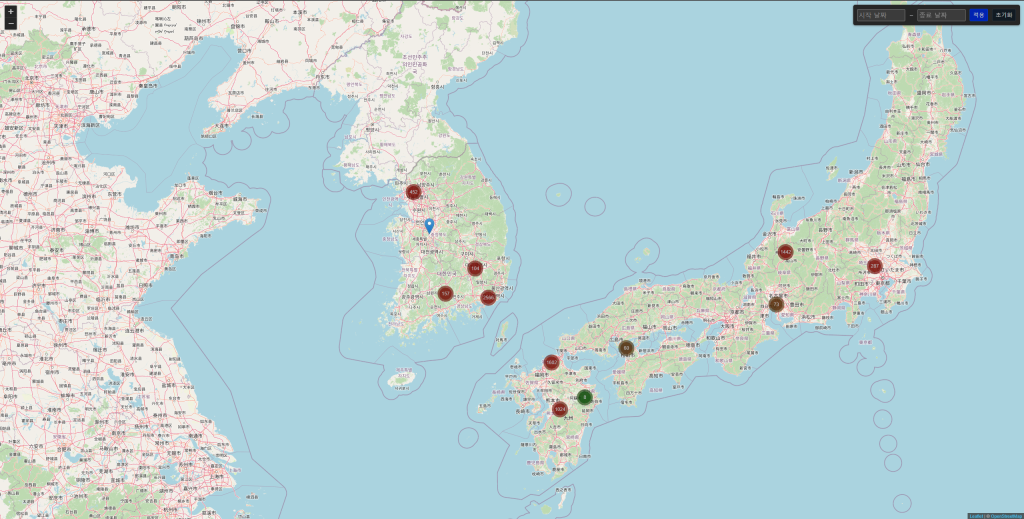This screenshot has height=519, width=1024.
Task: Open the 287 cluster near Tokyo
Action: click(x=875, y=266)
